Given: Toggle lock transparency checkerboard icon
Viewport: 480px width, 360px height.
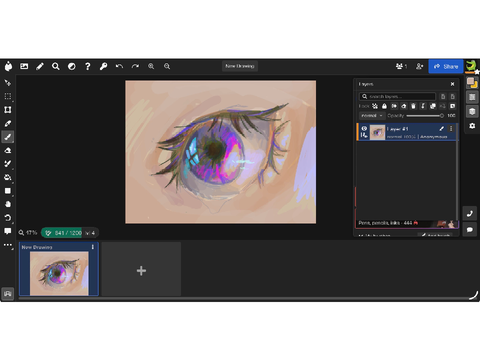Looking at the screenshot, I should pos(375,106).
